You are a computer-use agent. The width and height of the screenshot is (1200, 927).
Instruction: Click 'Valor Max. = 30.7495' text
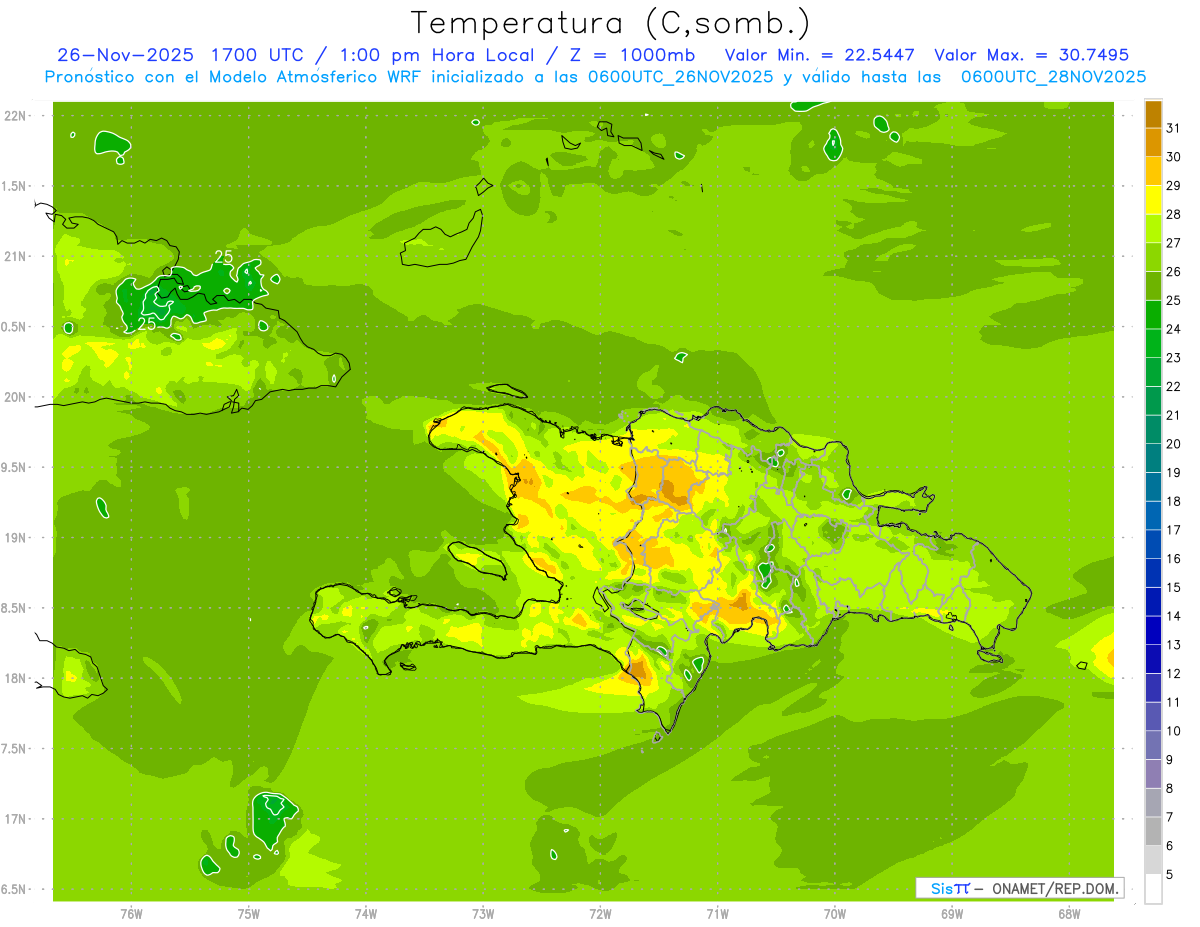1031,55
